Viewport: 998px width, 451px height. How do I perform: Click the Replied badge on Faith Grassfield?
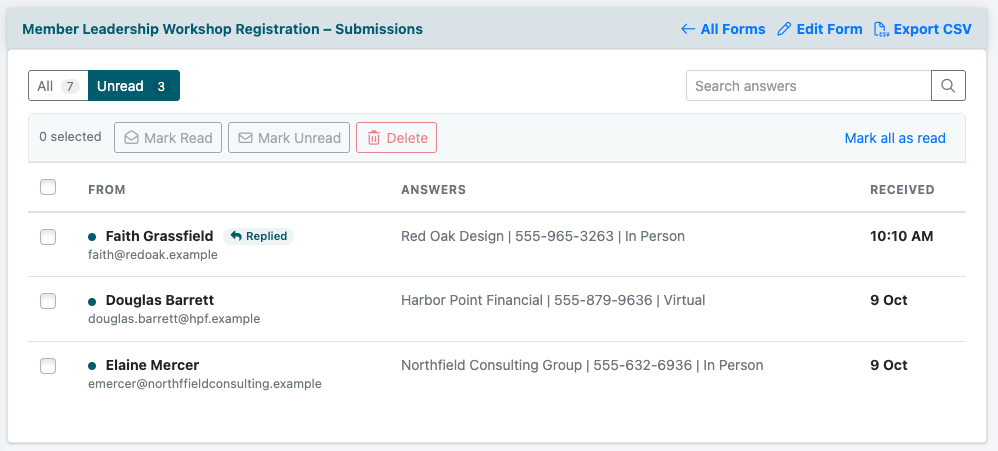[x=258, y=236]
